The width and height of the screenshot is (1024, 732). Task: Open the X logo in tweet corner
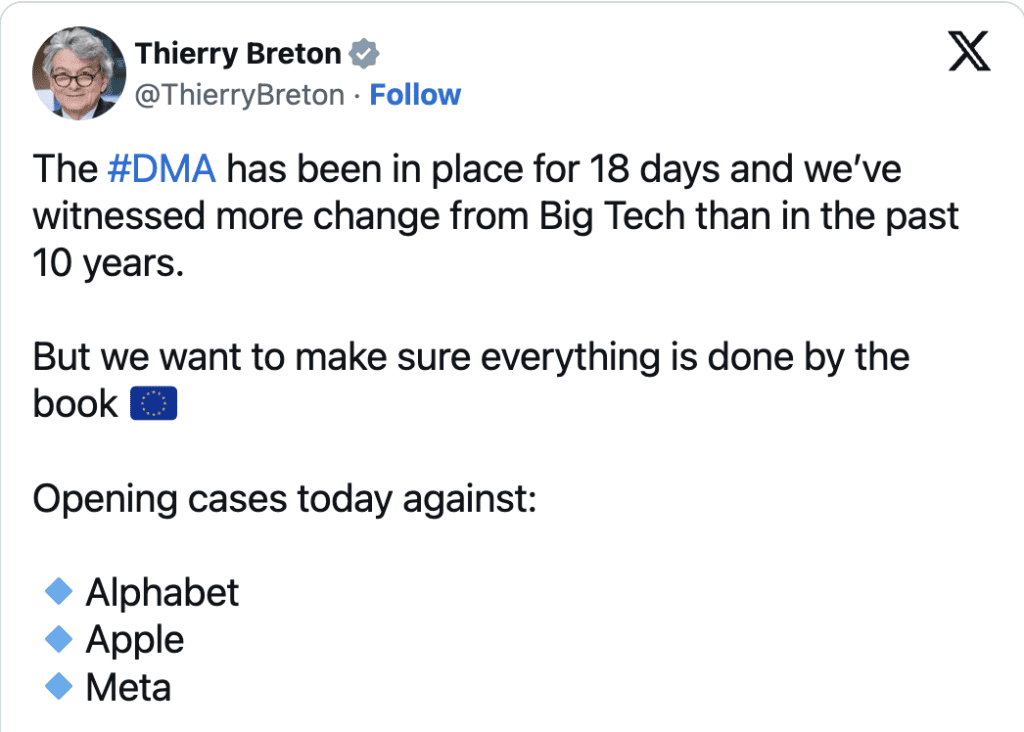tap(969, 51)
